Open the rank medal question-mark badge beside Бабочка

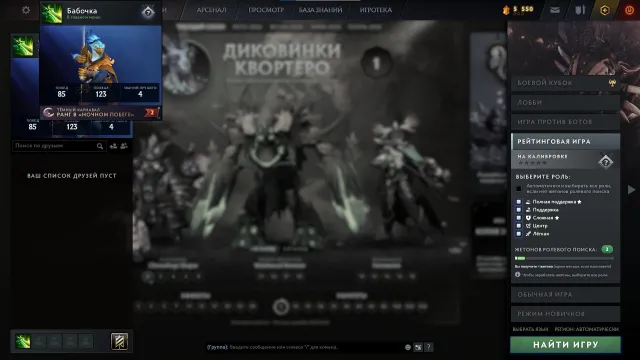pyautogui.click(x=148, y=12)
